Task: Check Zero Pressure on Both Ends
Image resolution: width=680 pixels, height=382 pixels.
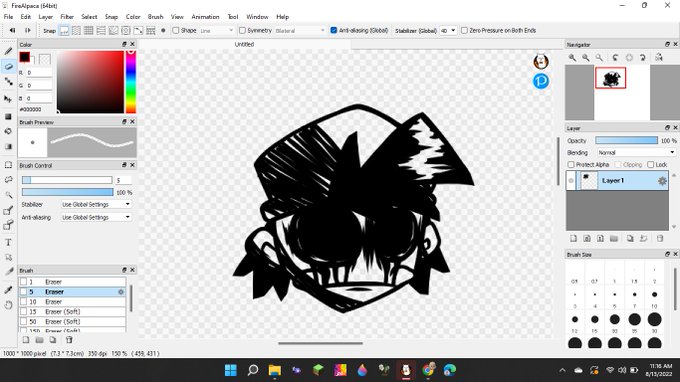Action: (x=464, y=30)
